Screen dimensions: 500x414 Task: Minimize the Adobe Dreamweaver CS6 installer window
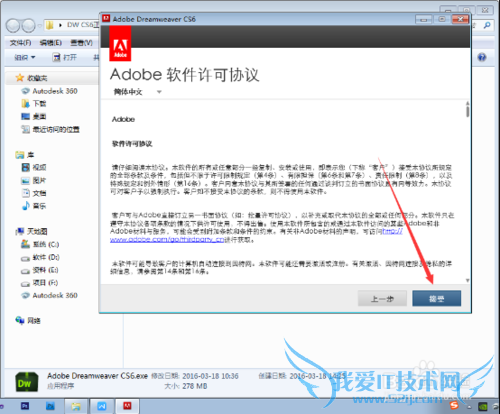424,19
